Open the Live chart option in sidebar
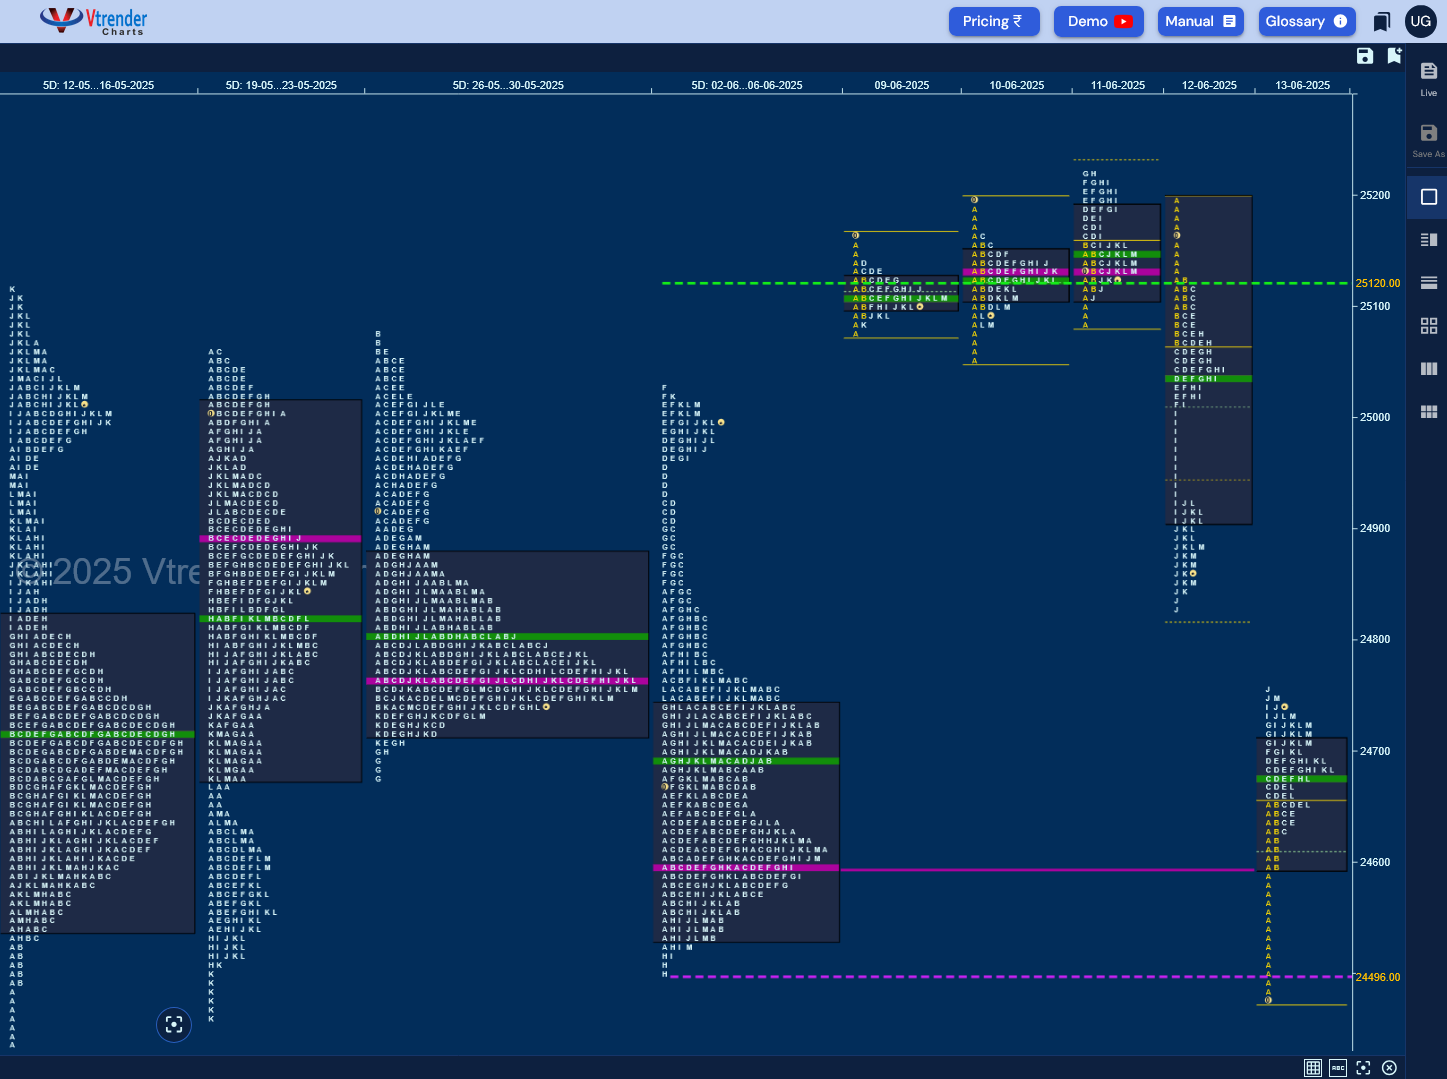The image size is (1447, 1079). click(1429, 78)
